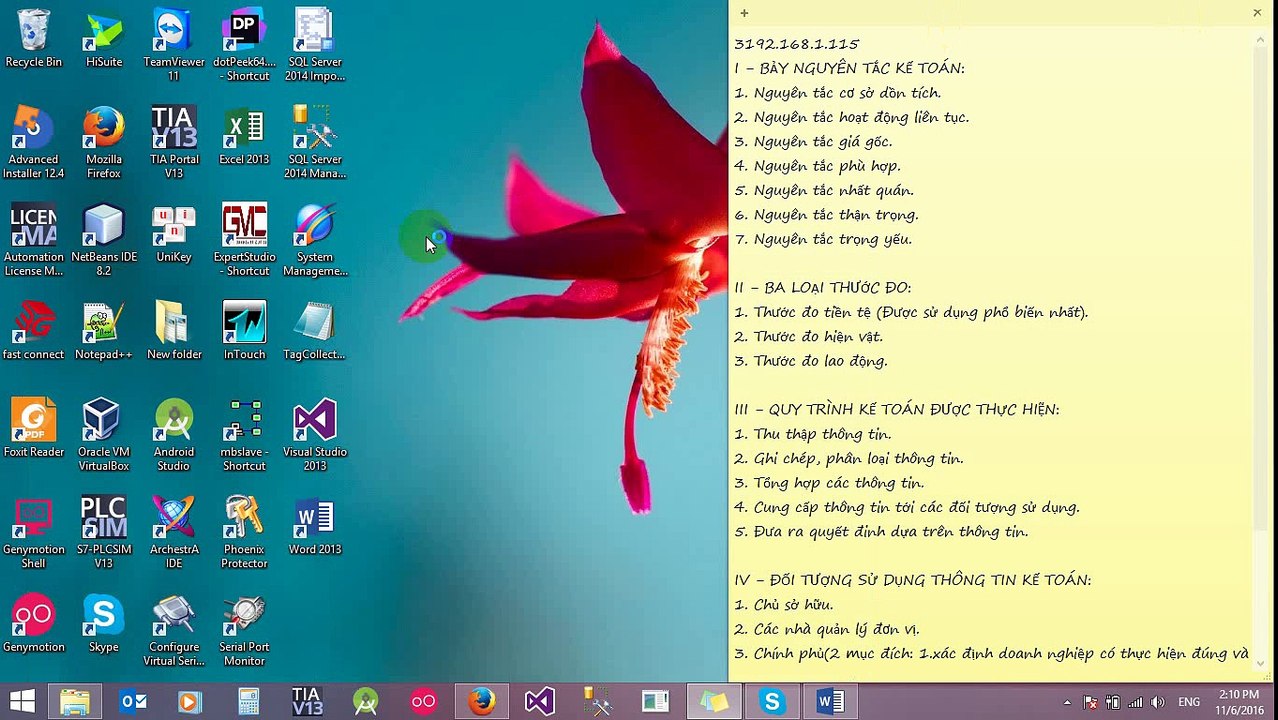Click note line 'Nguyên tắc giá gốc.'
This screenshot has height=720, width=1278.
pos(823,142)
